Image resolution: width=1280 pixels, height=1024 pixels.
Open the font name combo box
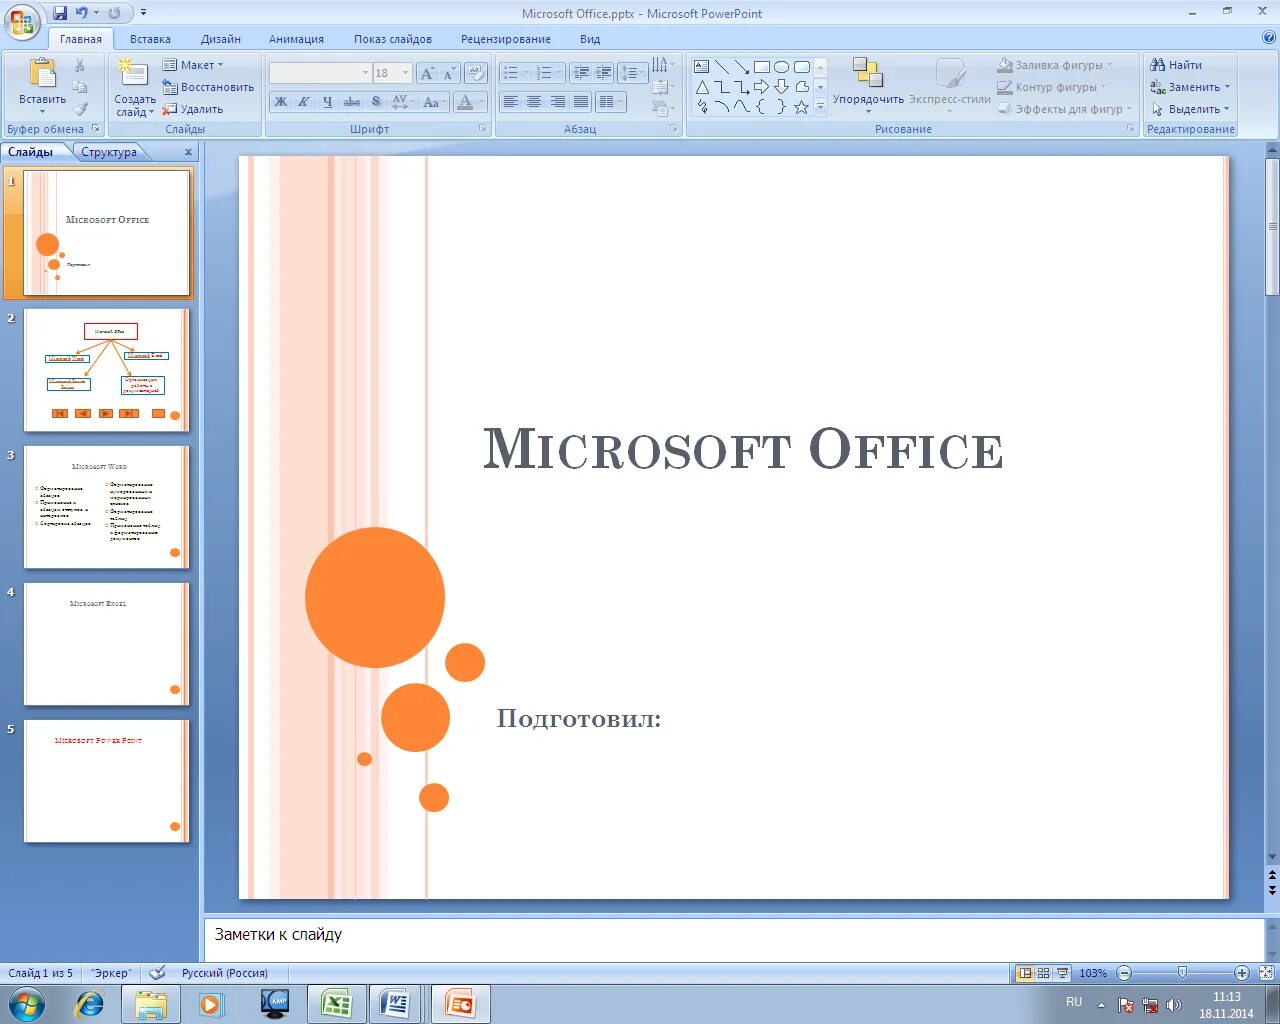[320, 73]
